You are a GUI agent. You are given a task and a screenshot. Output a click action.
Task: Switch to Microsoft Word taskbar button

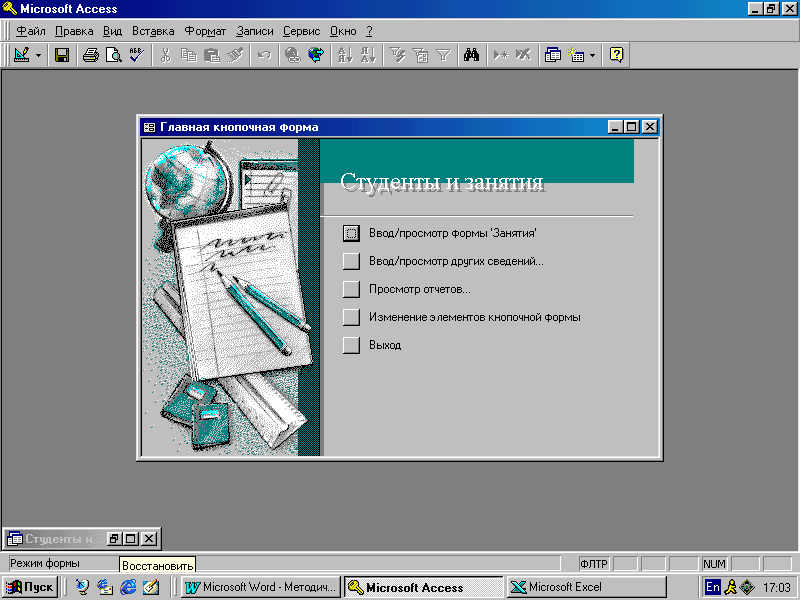click(261, 587)
